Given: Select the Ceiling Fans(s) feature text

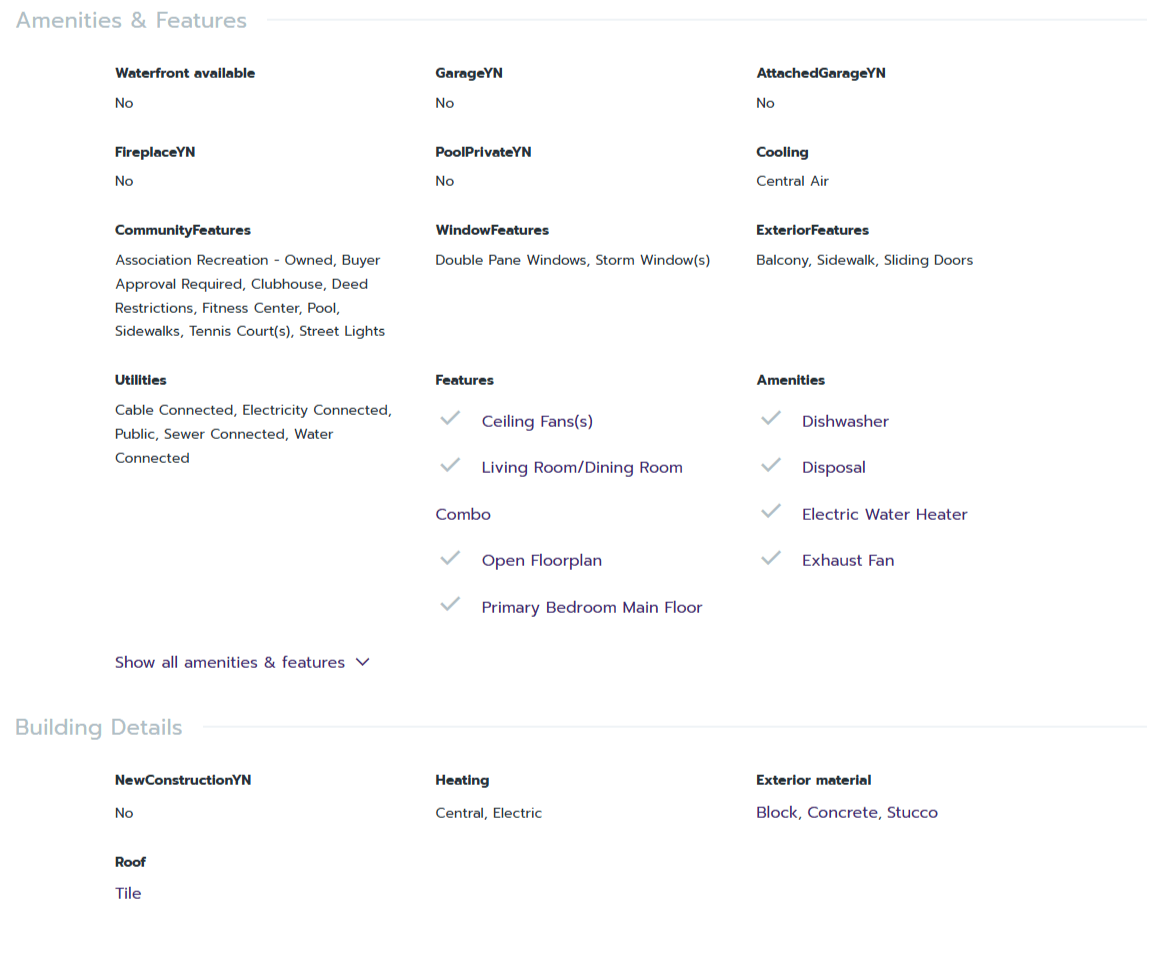Looking at the screenshot, I should pos(537,421).
